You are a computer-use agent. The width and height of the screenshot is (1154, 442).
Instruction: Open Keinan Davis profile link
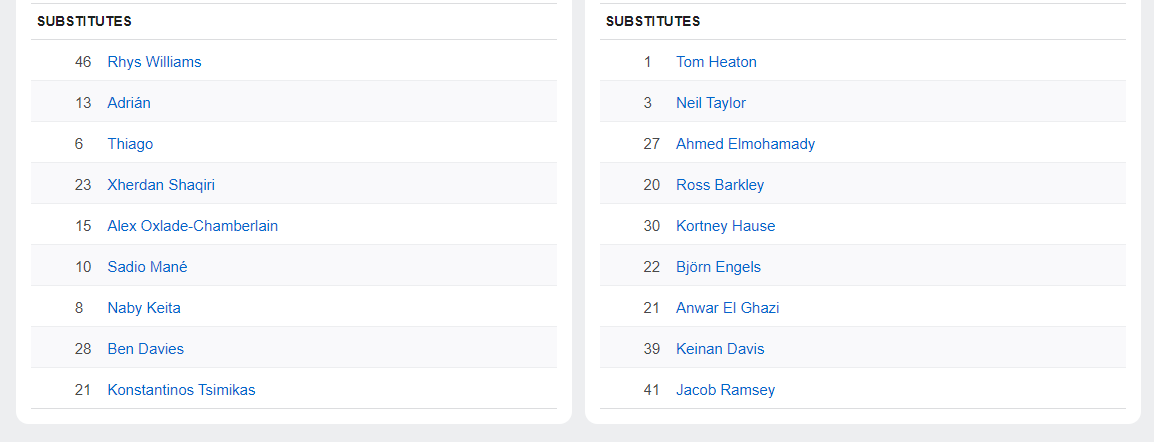pyautogui.click(x=720, y=349)
